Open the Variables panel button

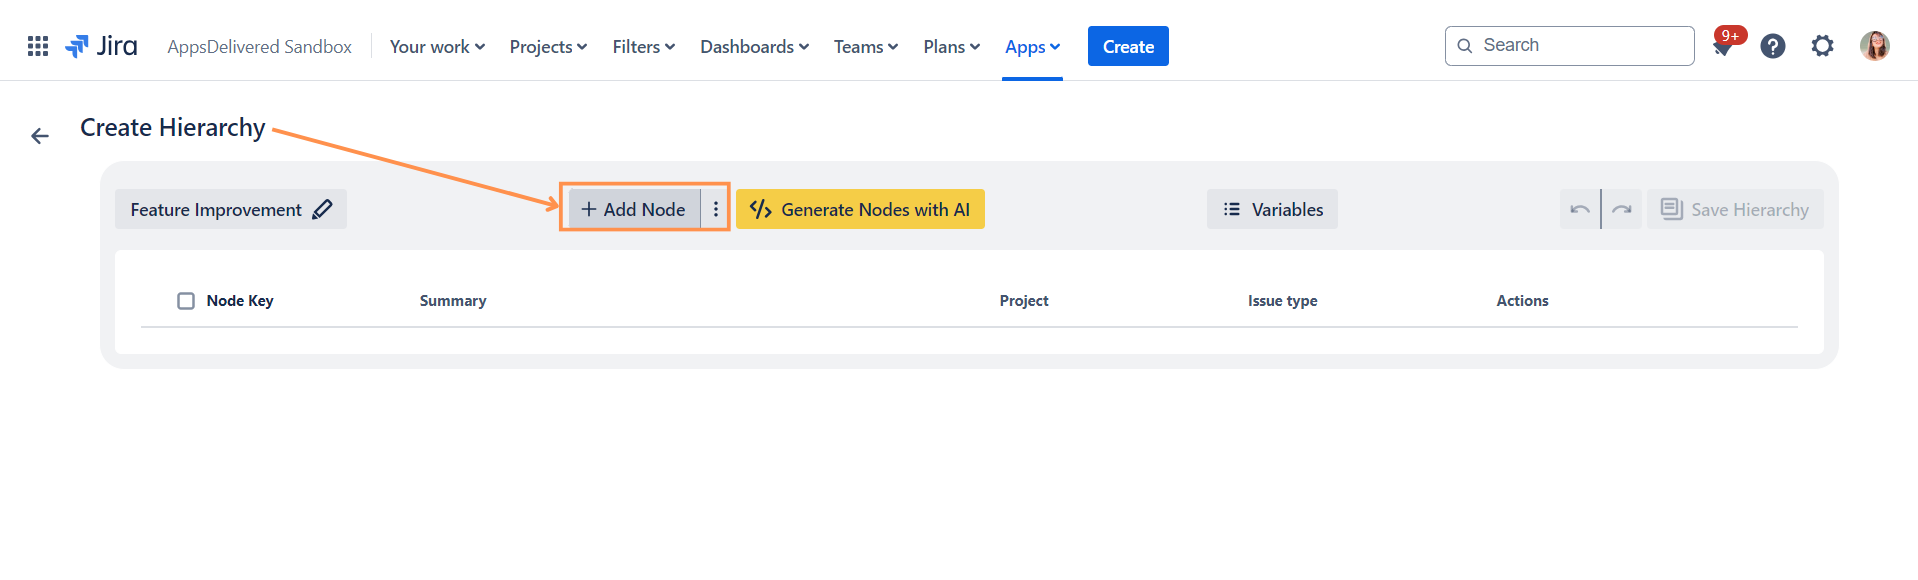pyautogui.click(x=1272, y=209)
